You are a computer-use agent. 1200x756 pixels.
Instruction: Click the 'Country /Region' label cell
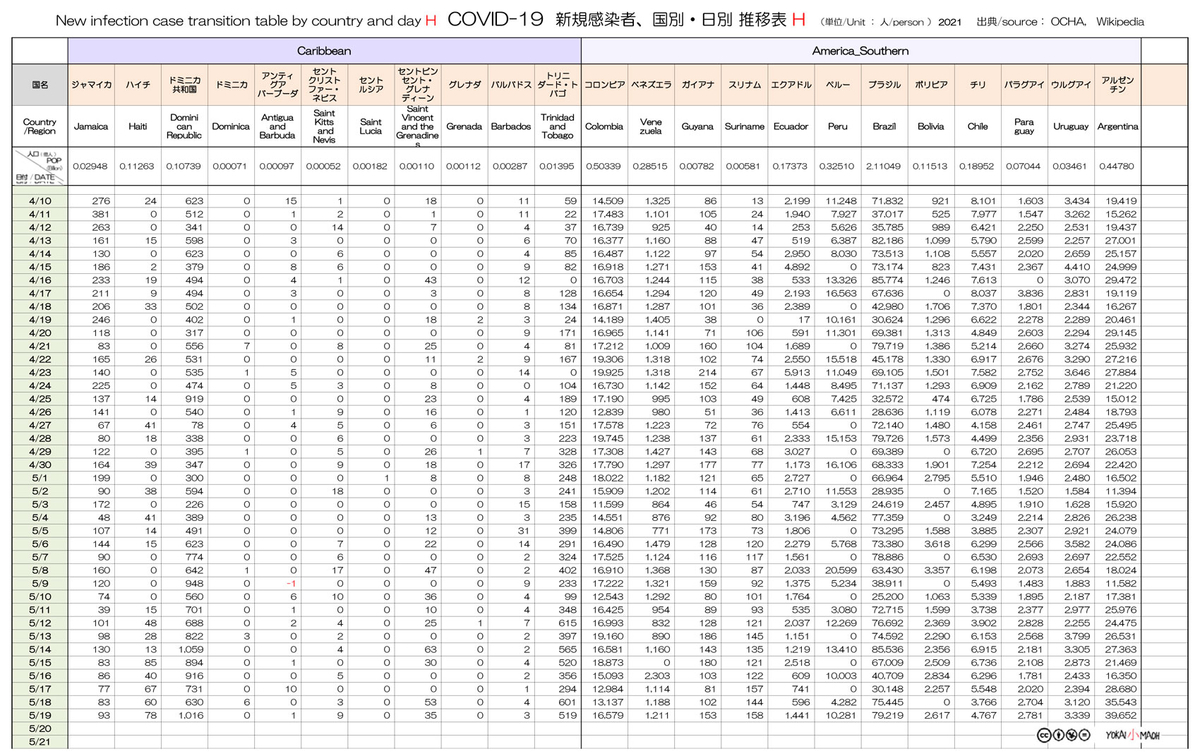click(x=40, y=127)
